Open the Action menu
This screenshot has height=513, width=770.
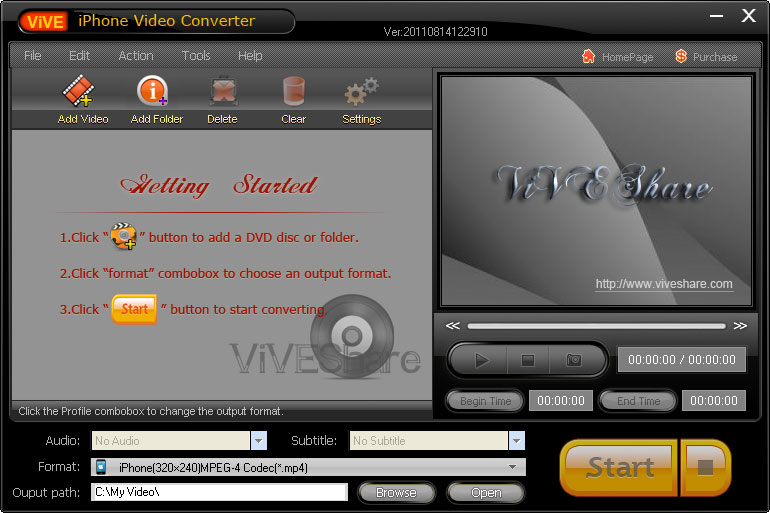[136, 56]
